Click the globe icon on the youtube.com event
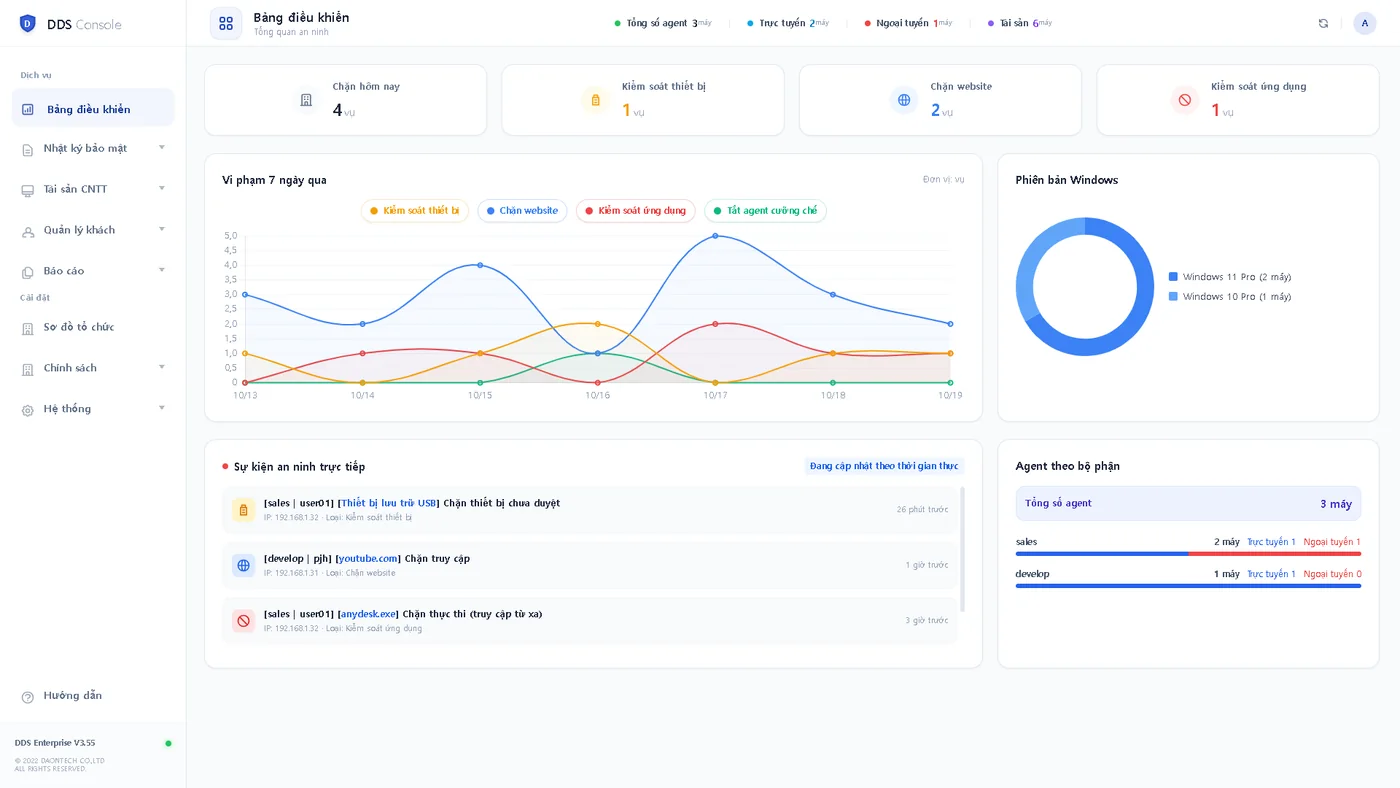 [243, 565]
